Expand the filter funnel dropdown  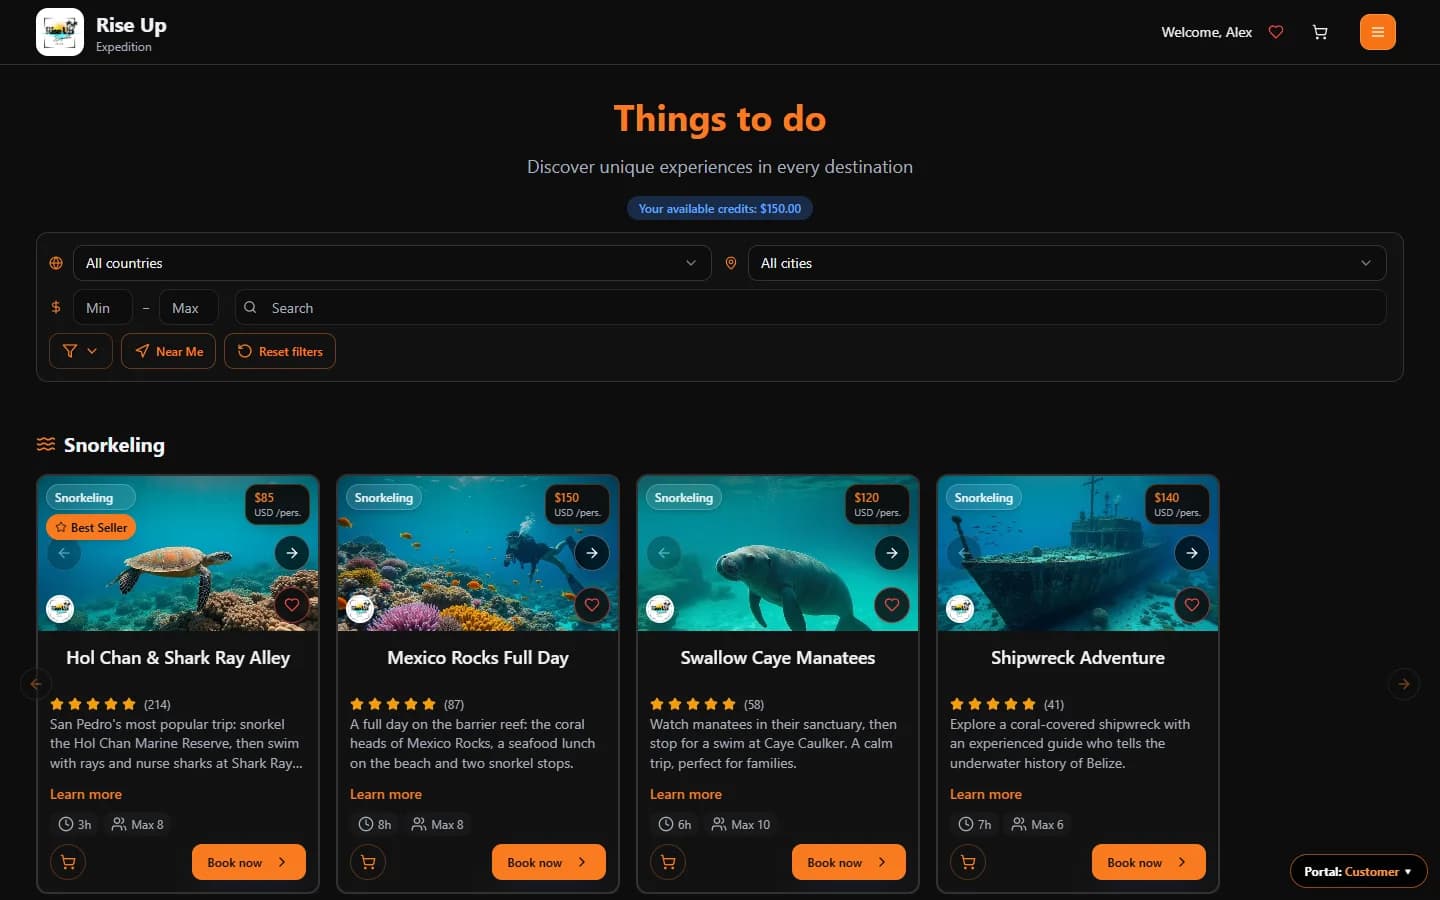tap(81, 351)
